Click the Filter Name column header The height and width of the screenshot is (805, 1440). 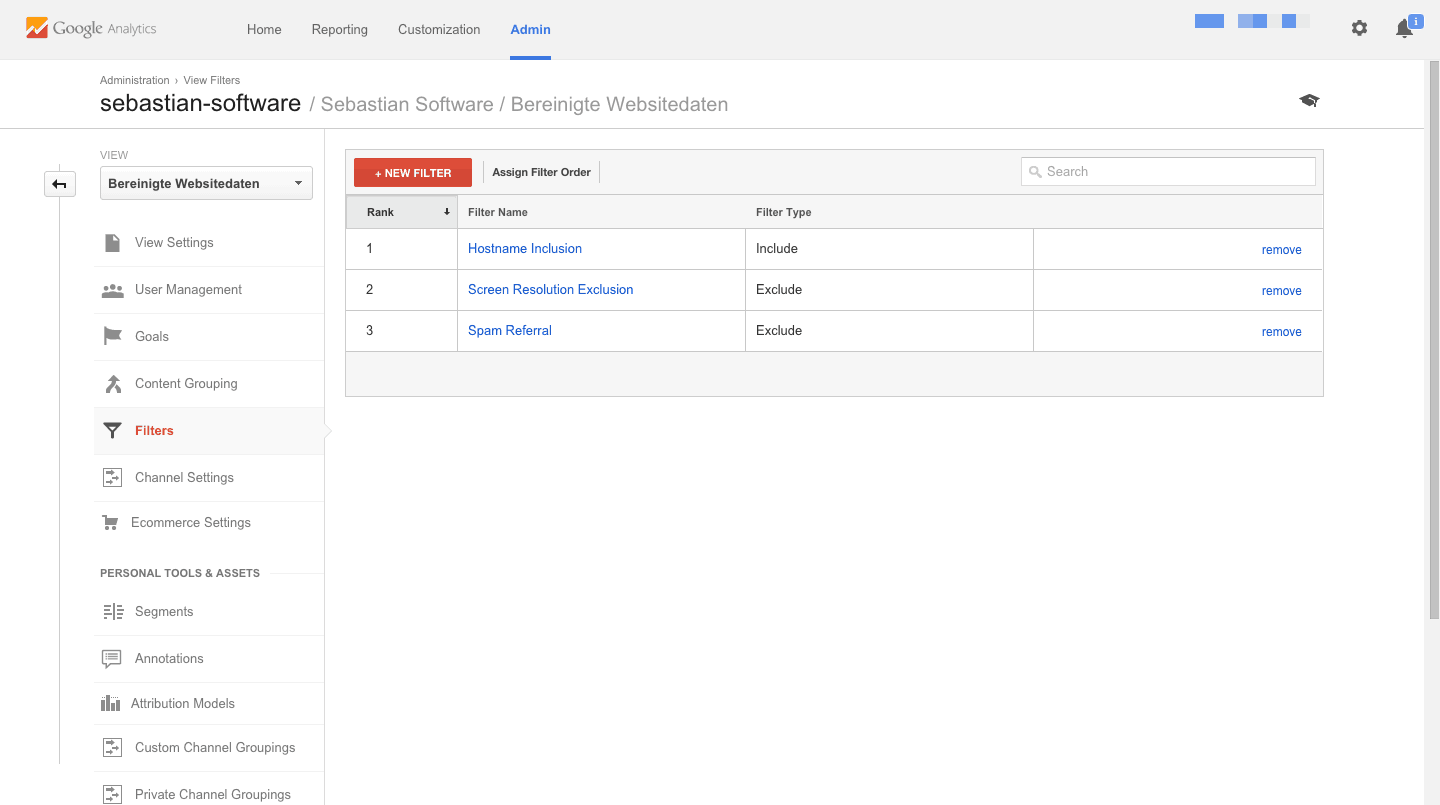coord(498,212)
